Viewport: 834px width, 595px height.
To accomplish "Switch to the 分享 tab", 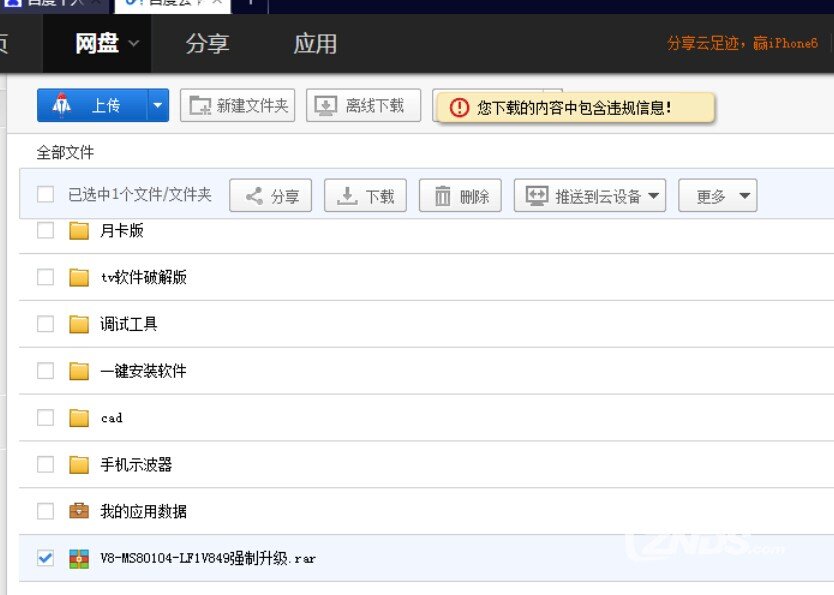I will click(207, 44).
